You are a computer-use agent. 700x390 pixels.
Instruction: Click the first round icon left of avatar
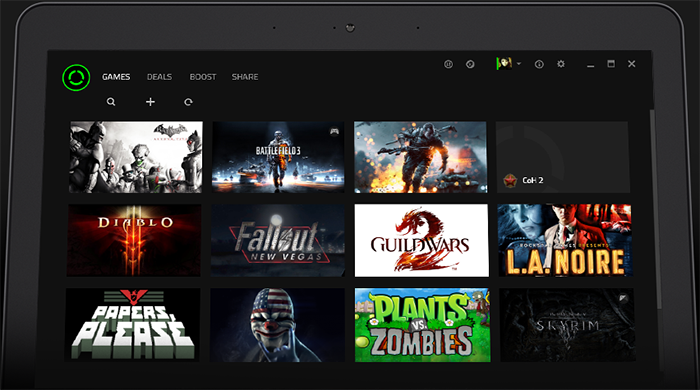point(448,64)
